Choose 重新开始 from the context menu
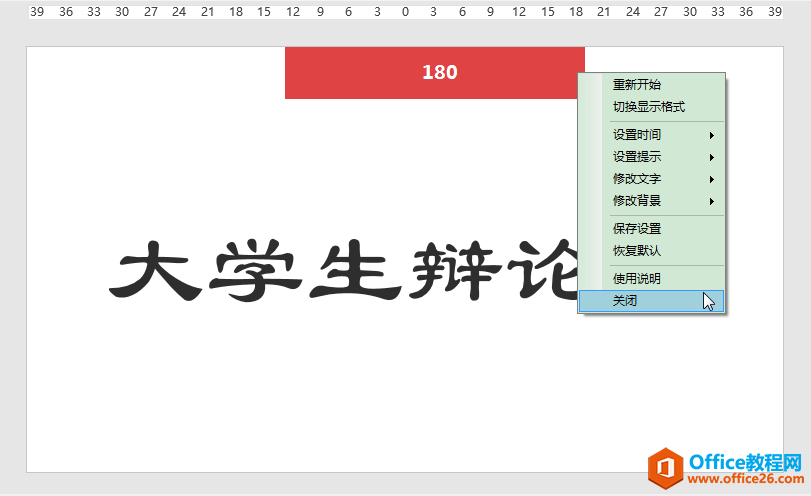The width and height of the screenshot is (811, 496). (652, 84)
